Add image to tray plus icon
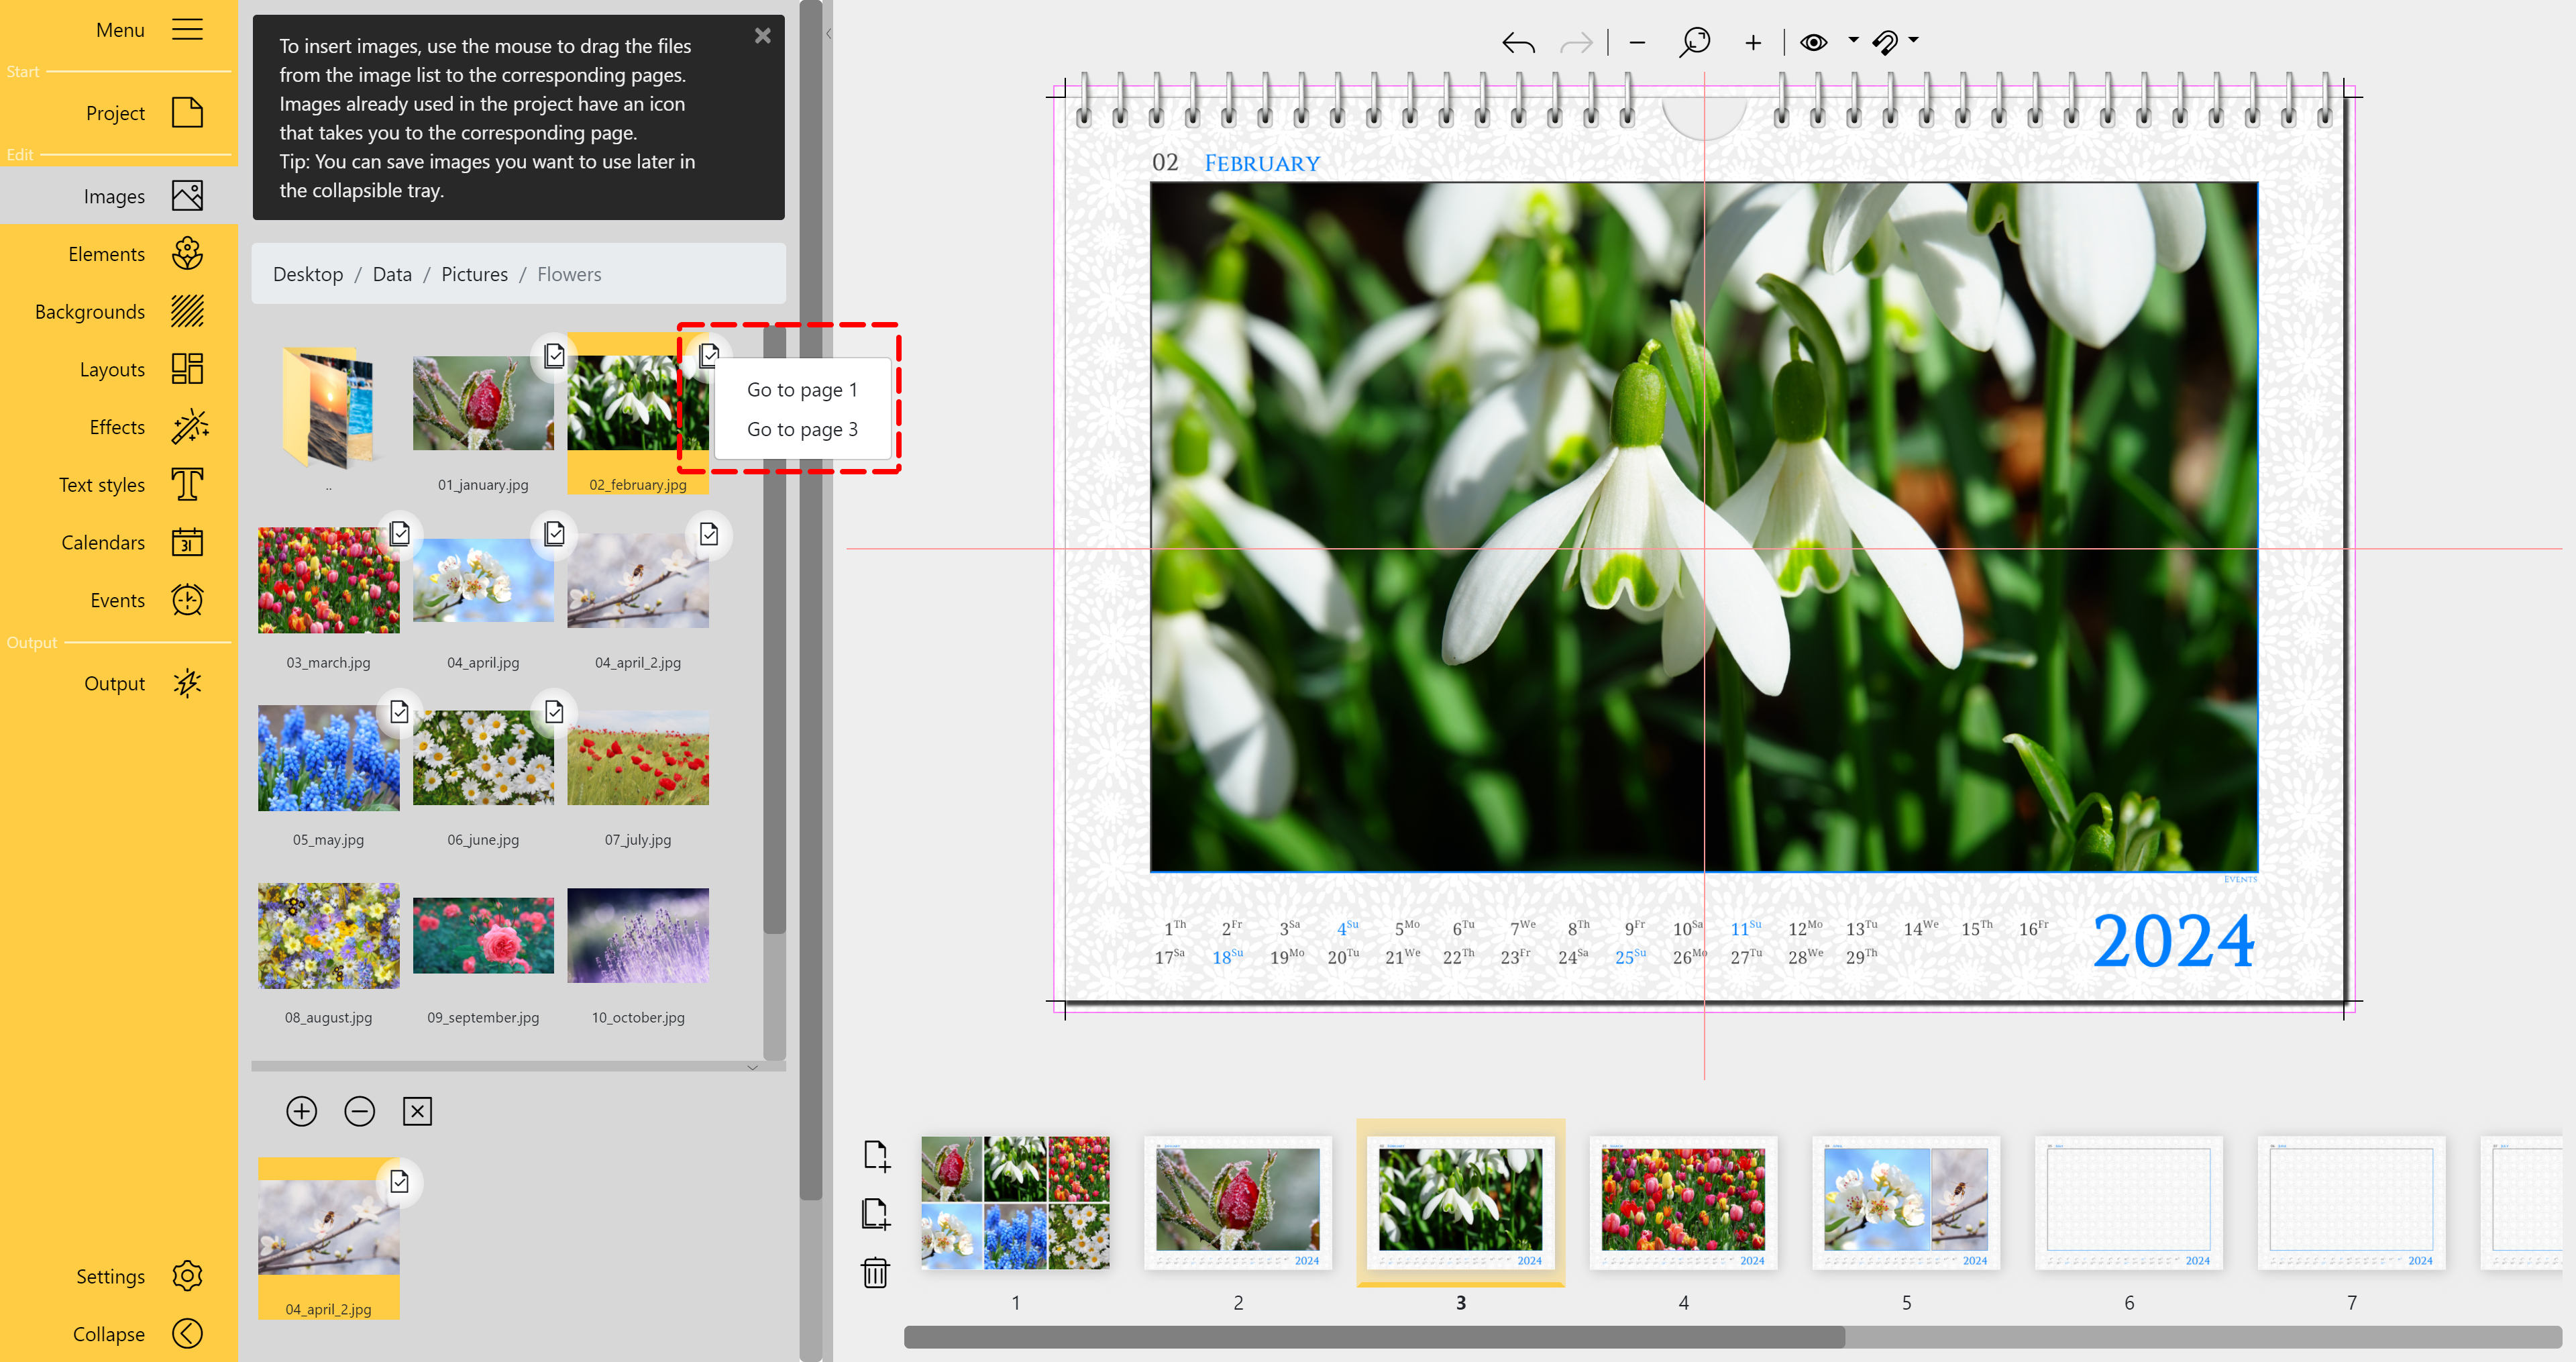The height and width of the screenshot is (1362, 2576). [301, 1111]
